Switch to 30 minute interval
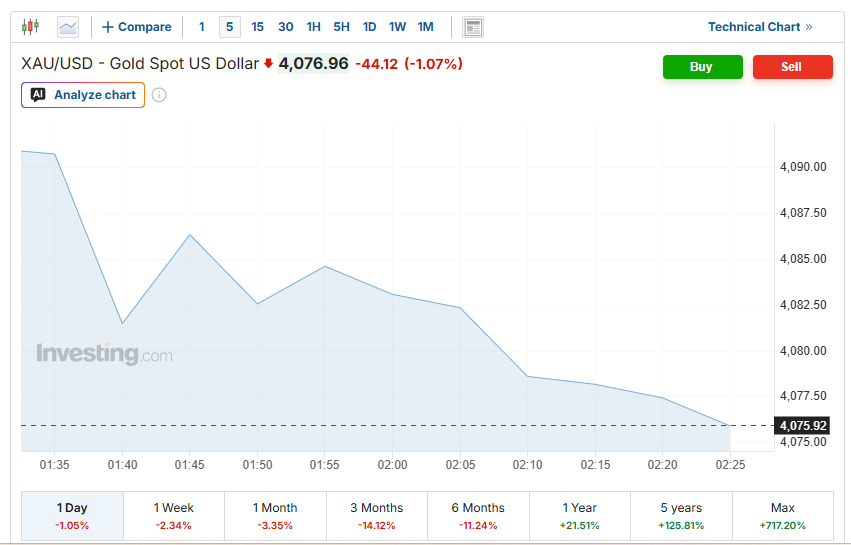The width and height of the screenshot is (851, 545). tap(285, 27)
